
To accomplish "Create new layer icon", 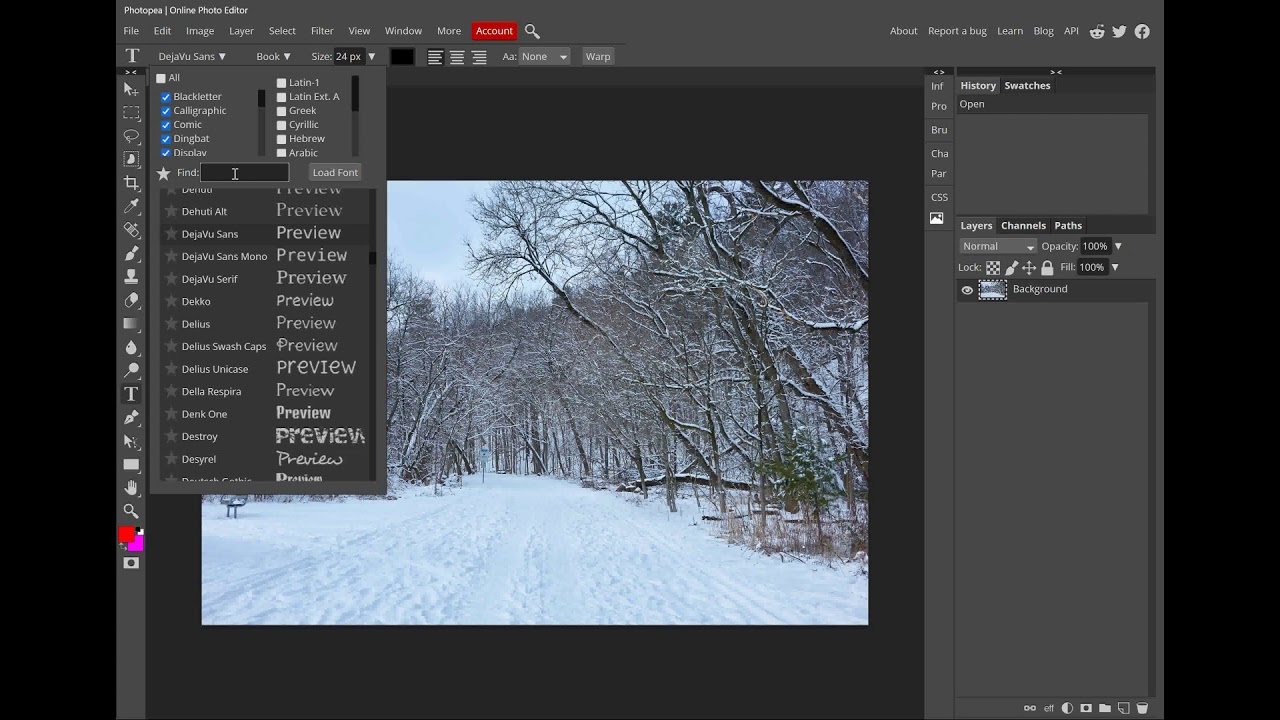I will coord(1123,708).
